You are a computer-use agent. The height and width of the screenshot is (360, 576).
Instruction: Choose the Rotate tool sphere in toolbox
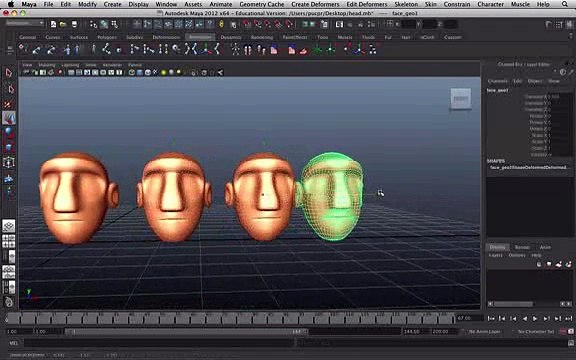[x=9, y=133]
